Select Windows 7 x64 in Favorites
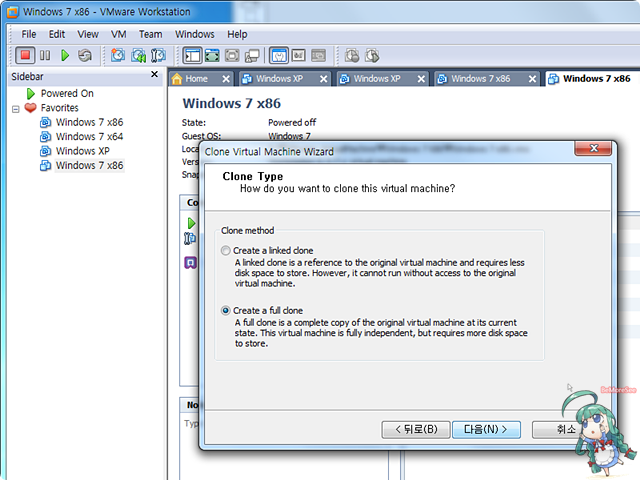The image size is (640, 480). tap(82, 136)
